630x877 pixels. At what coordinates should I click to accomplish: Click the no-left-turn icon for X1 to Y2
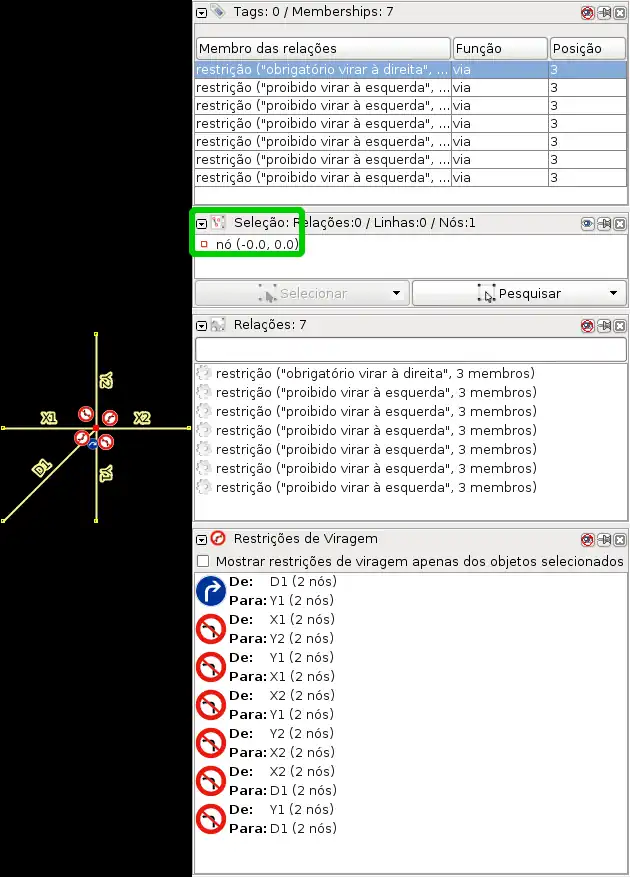210,629
